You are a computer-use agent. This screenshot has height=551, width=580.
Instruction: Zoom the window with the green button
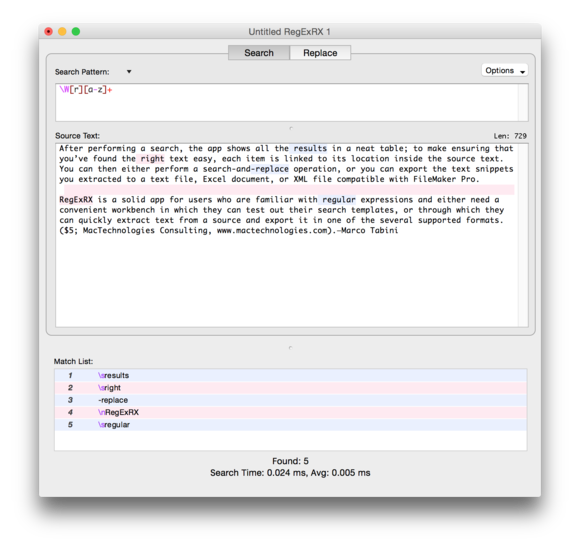pos(76,31)
